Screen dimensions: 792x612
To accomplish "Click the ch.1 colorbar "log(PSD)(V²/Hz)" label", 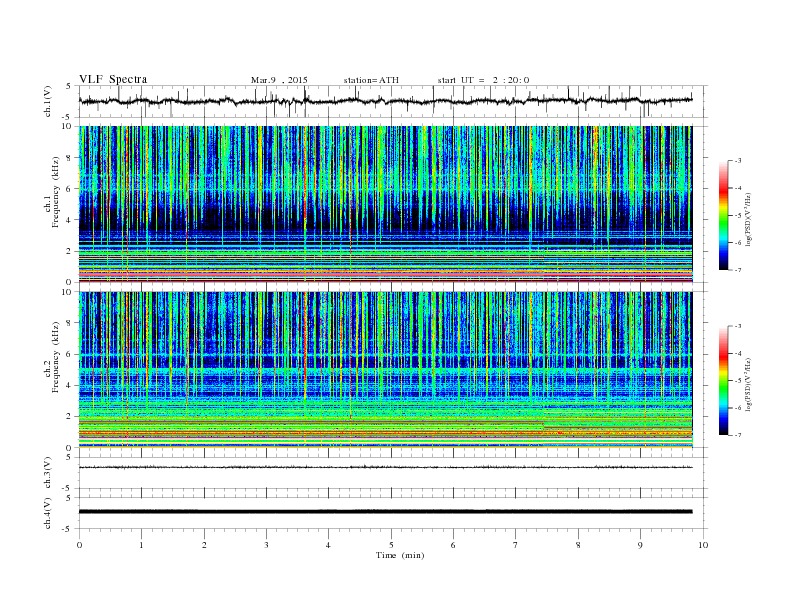I will point(749,219).
